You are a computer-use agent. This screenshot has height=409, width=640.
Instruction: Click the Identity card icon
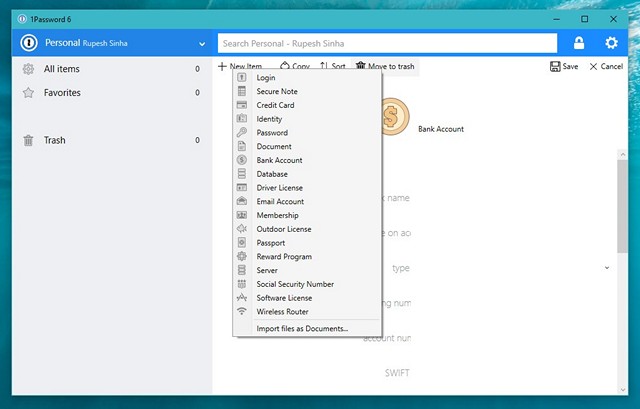(x=242, y=118)
